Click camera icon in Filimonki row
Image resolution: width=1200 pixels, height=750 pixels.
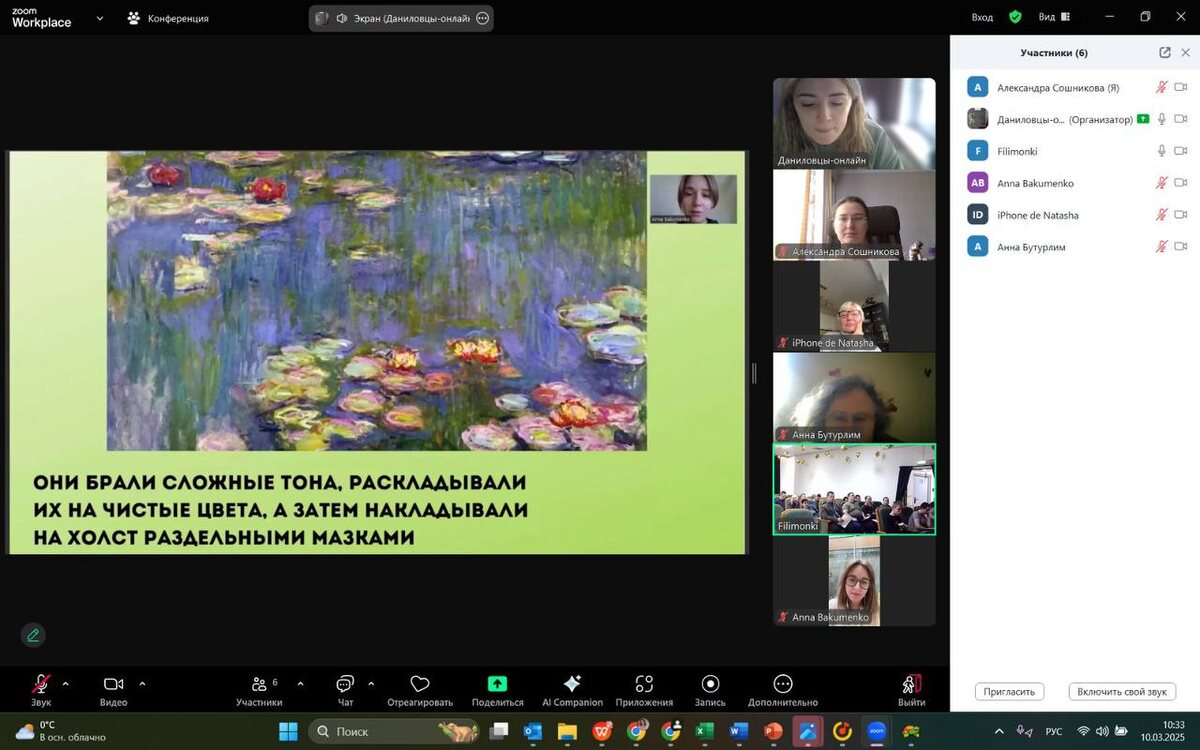click(1181, 151)
